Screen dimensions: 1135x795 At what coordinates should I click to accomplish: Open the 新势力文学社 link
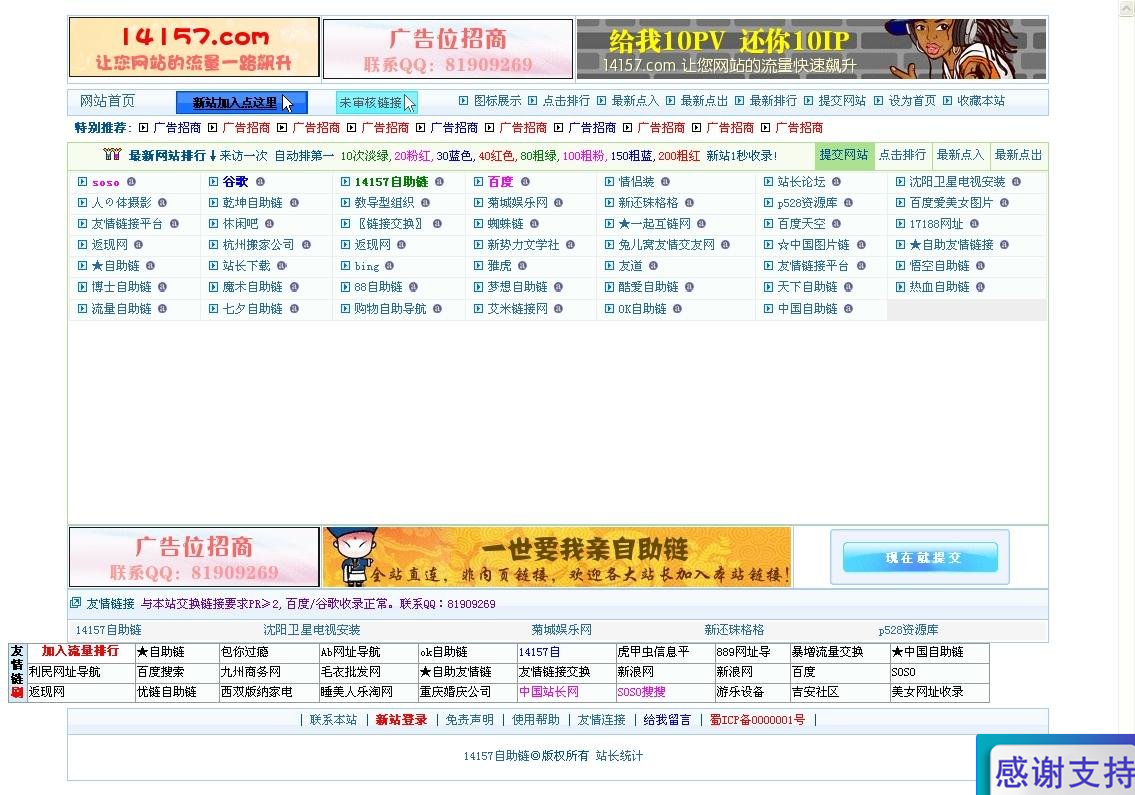(x=523, y=245)
